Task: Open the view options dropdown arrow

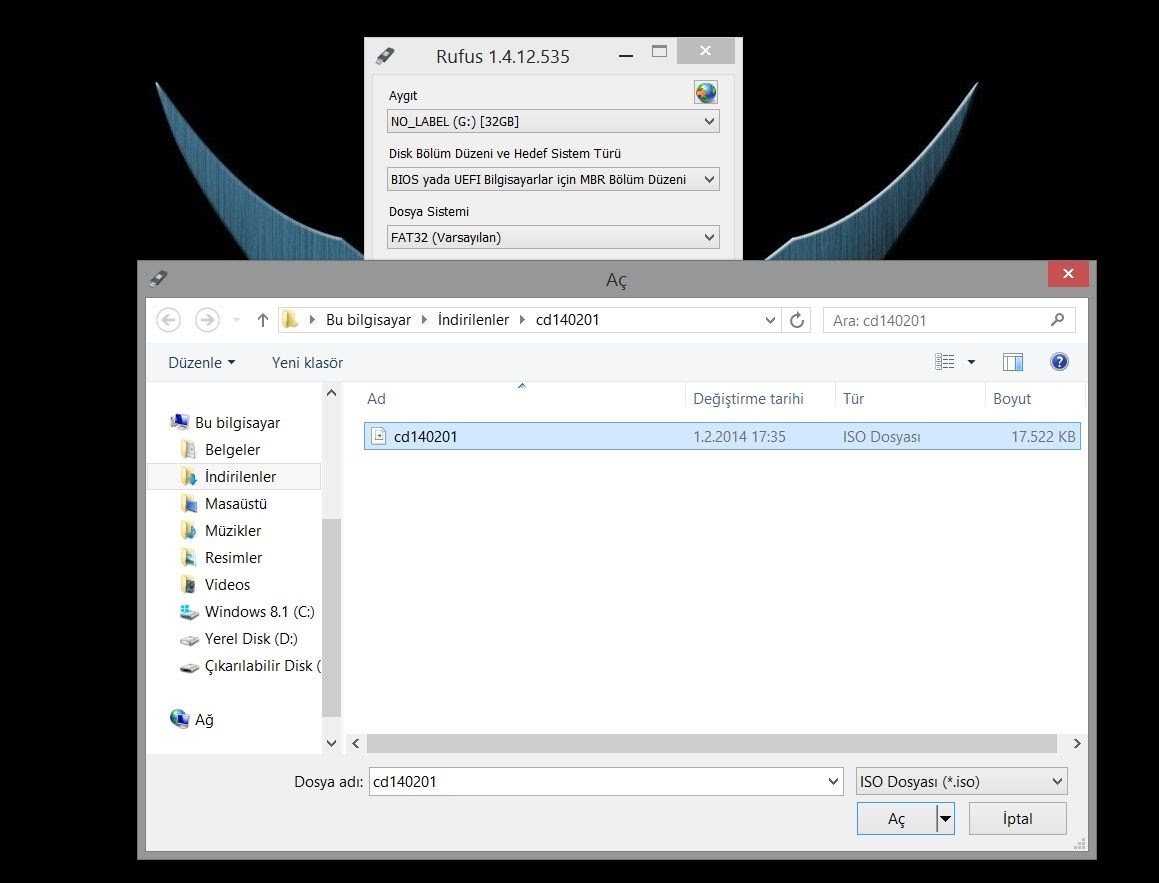Action: 971,362
